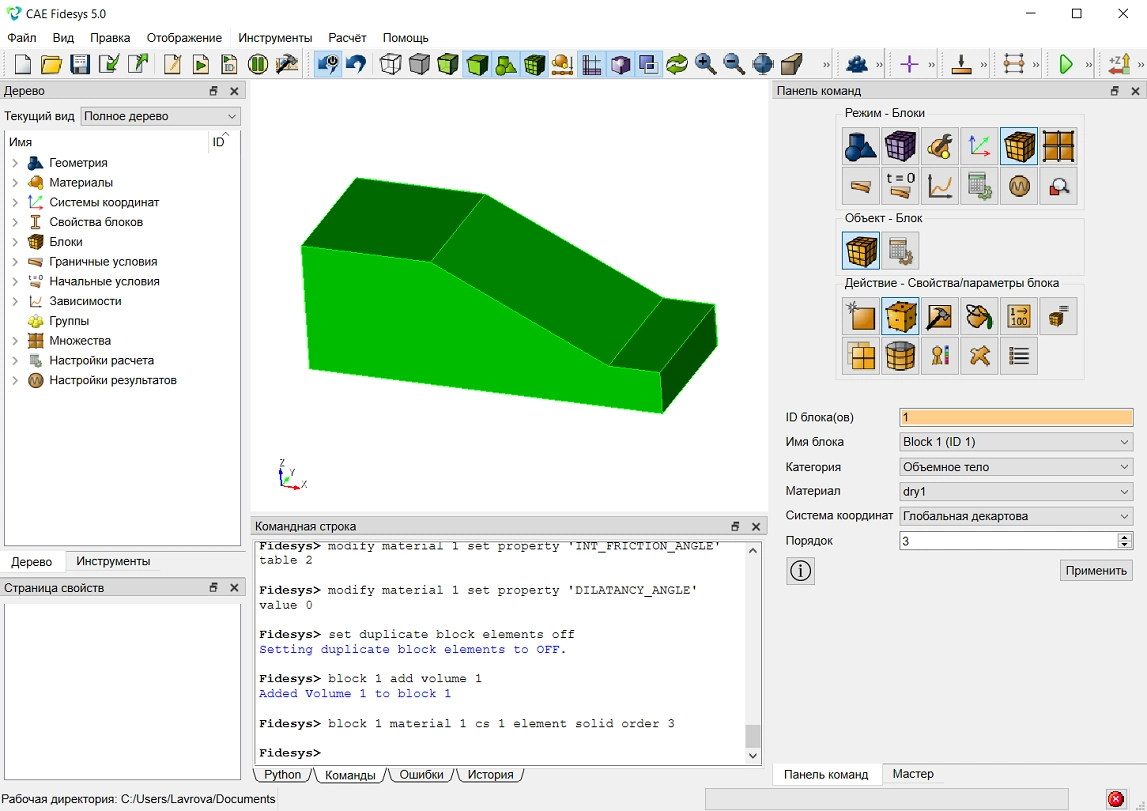Click ID блока(ов) input field
The width and height of the screenshot is (1147, 811).
click(x=1016, y=418)
